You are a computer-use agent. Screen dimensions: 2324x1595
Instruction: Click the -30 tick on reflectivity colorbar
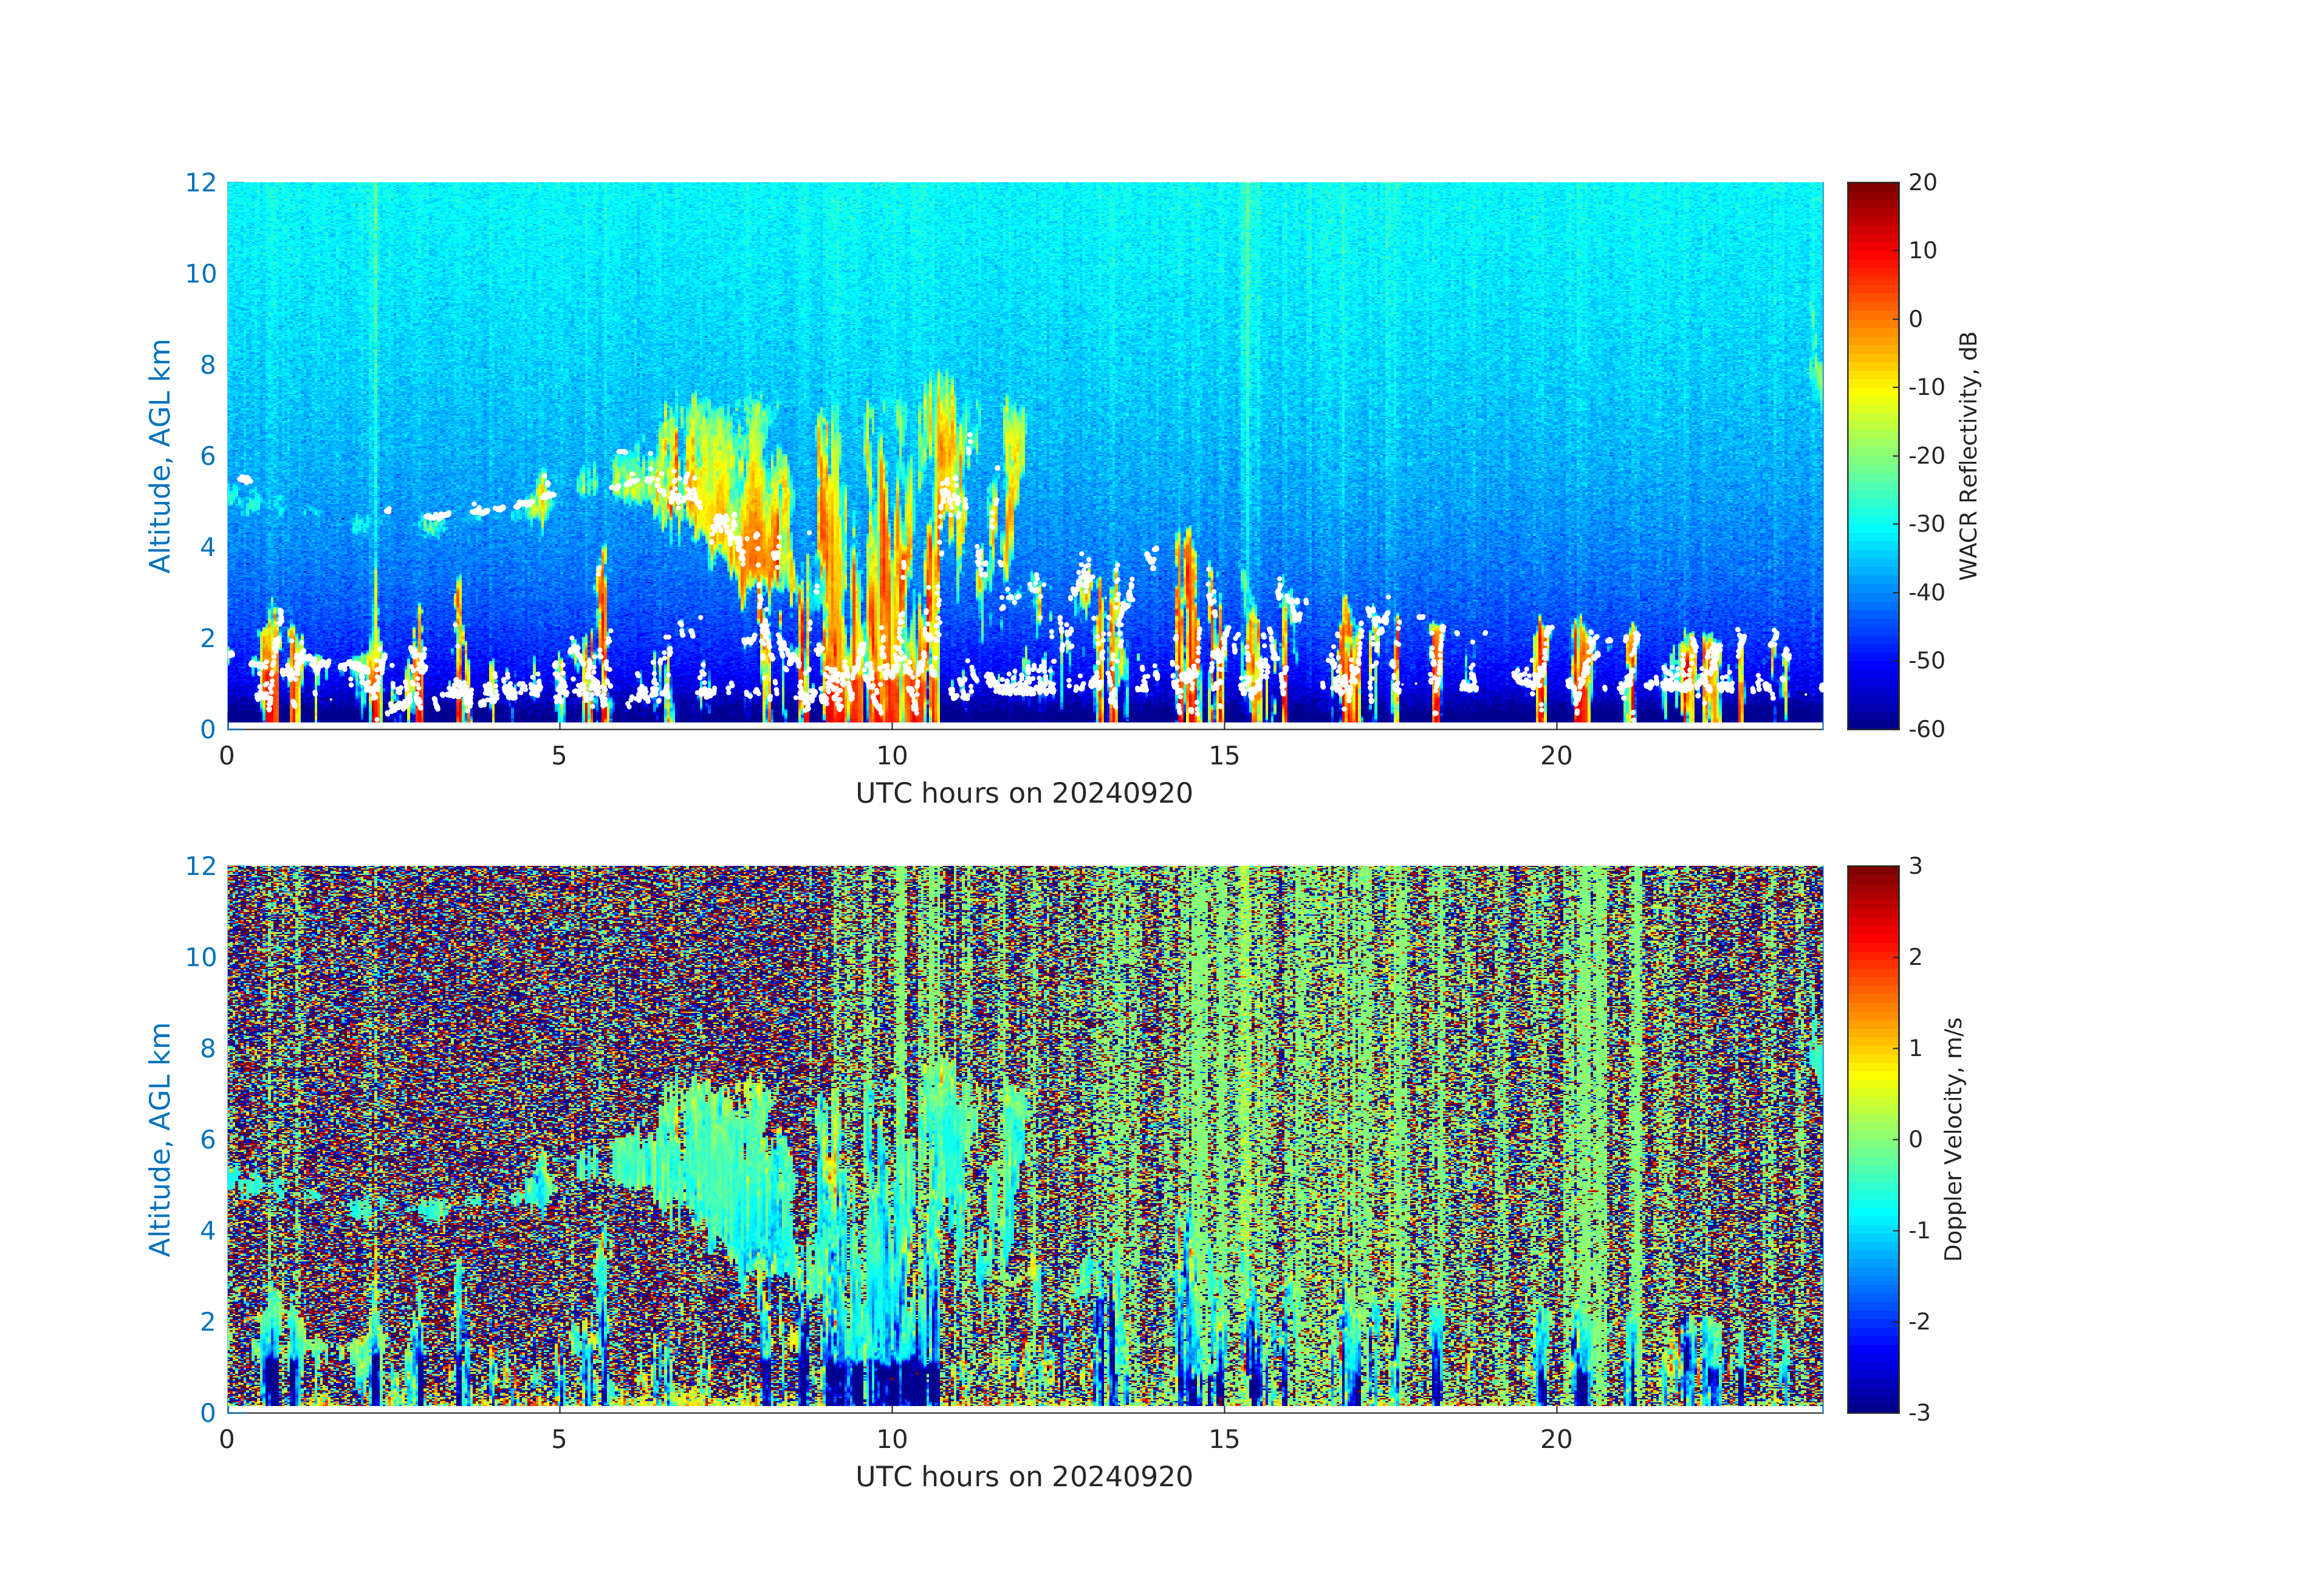1926,524
